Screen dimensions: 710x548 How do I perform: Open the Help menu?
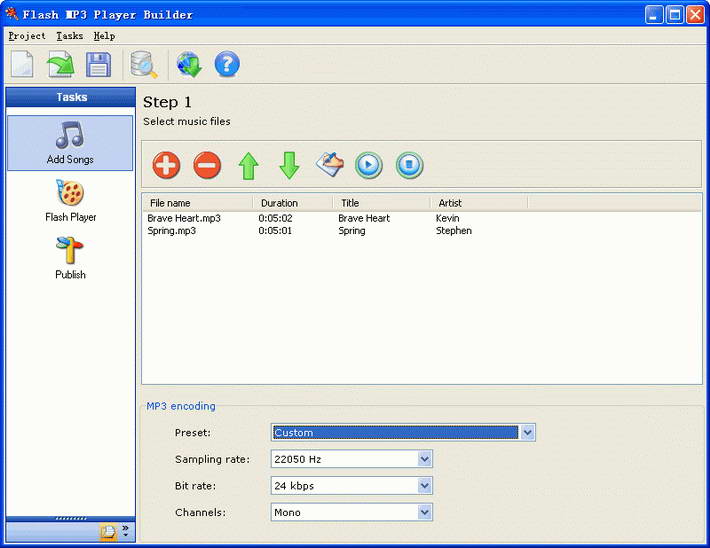click(105, 36)
